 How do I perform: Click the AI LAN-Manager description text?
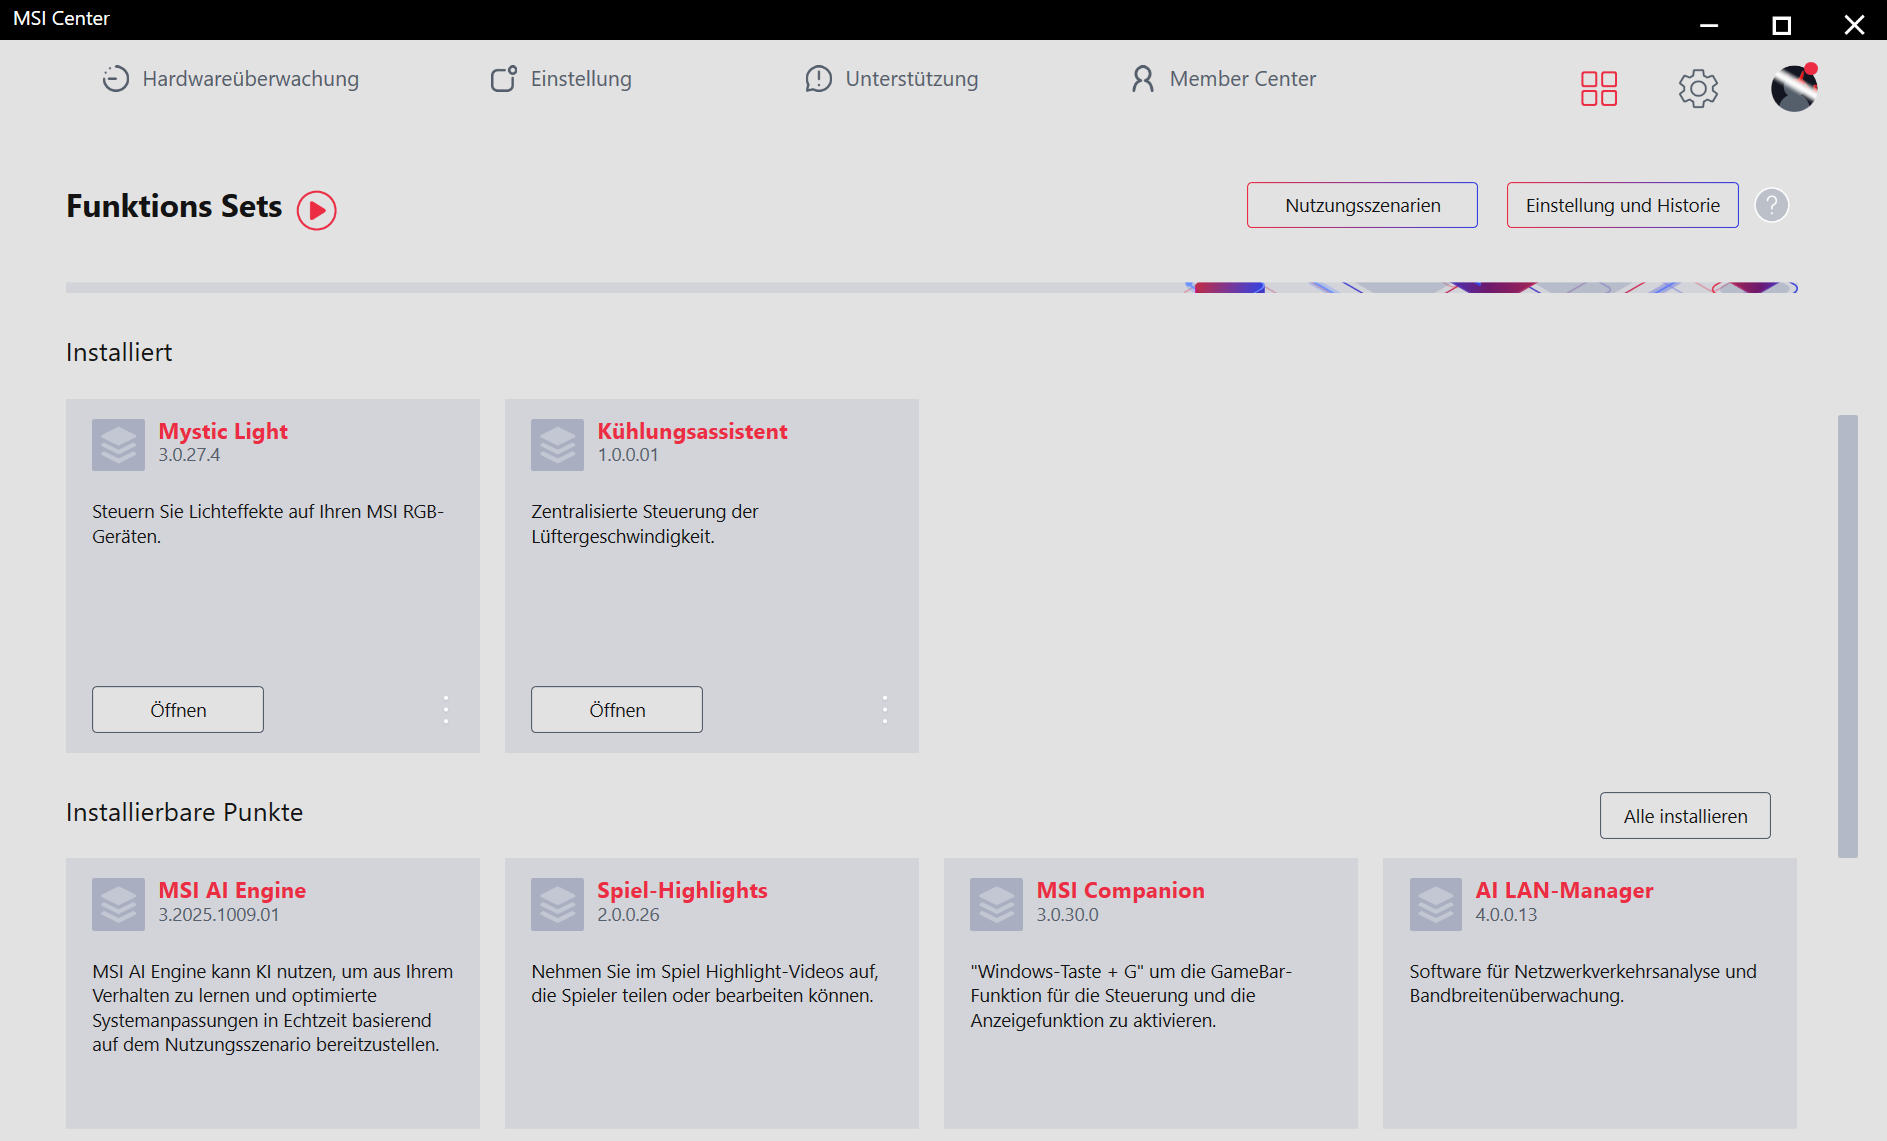1583,983
